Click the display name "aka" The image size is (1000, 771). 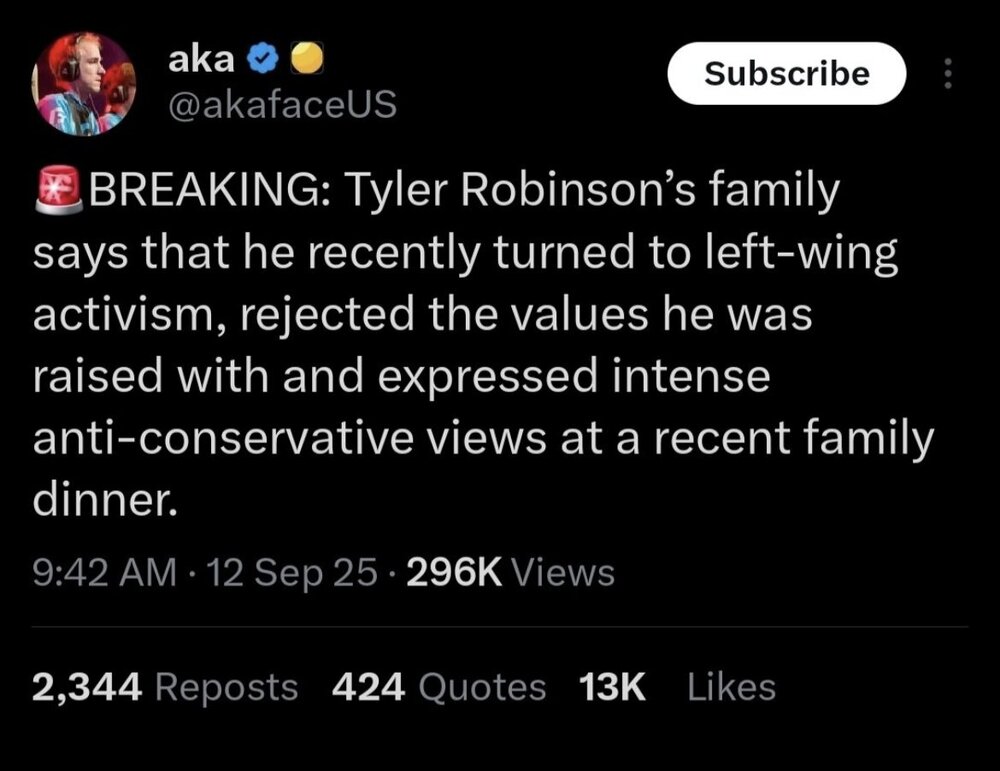point(201,59)
